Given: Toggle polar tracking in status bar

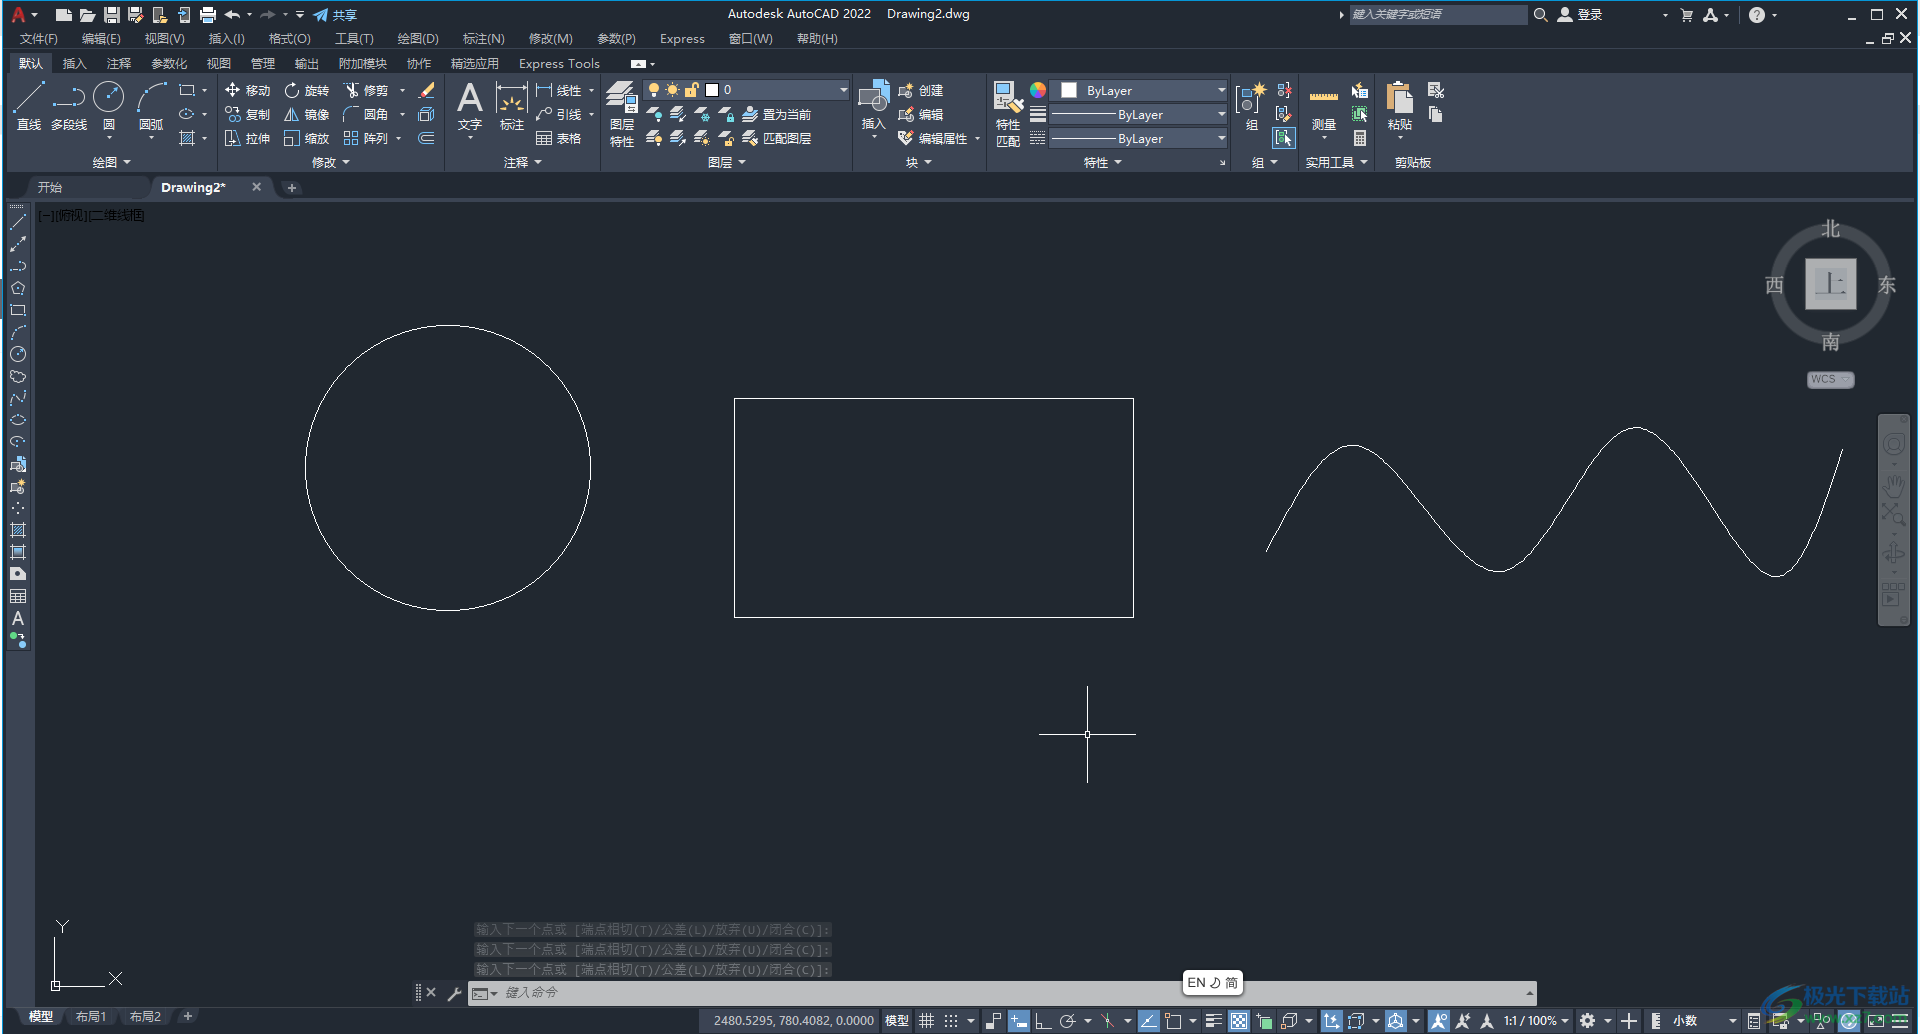Looking at the screenshot, I should [x=1067, y=1021].
